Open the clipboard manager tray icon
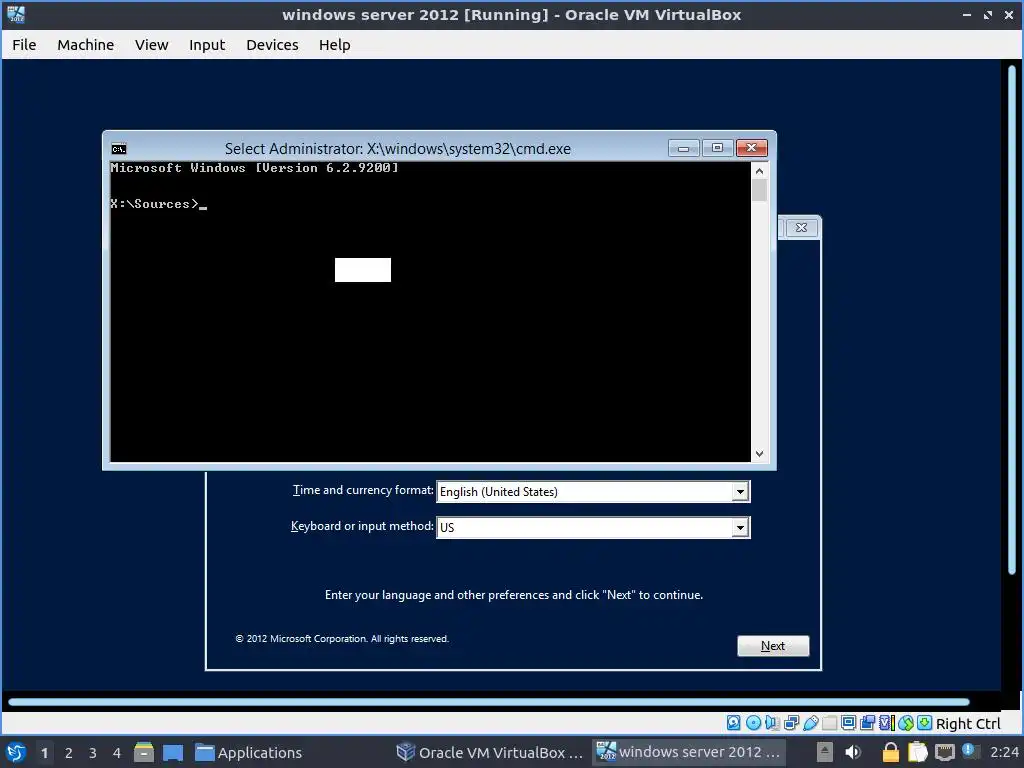 tap(918, 752)
